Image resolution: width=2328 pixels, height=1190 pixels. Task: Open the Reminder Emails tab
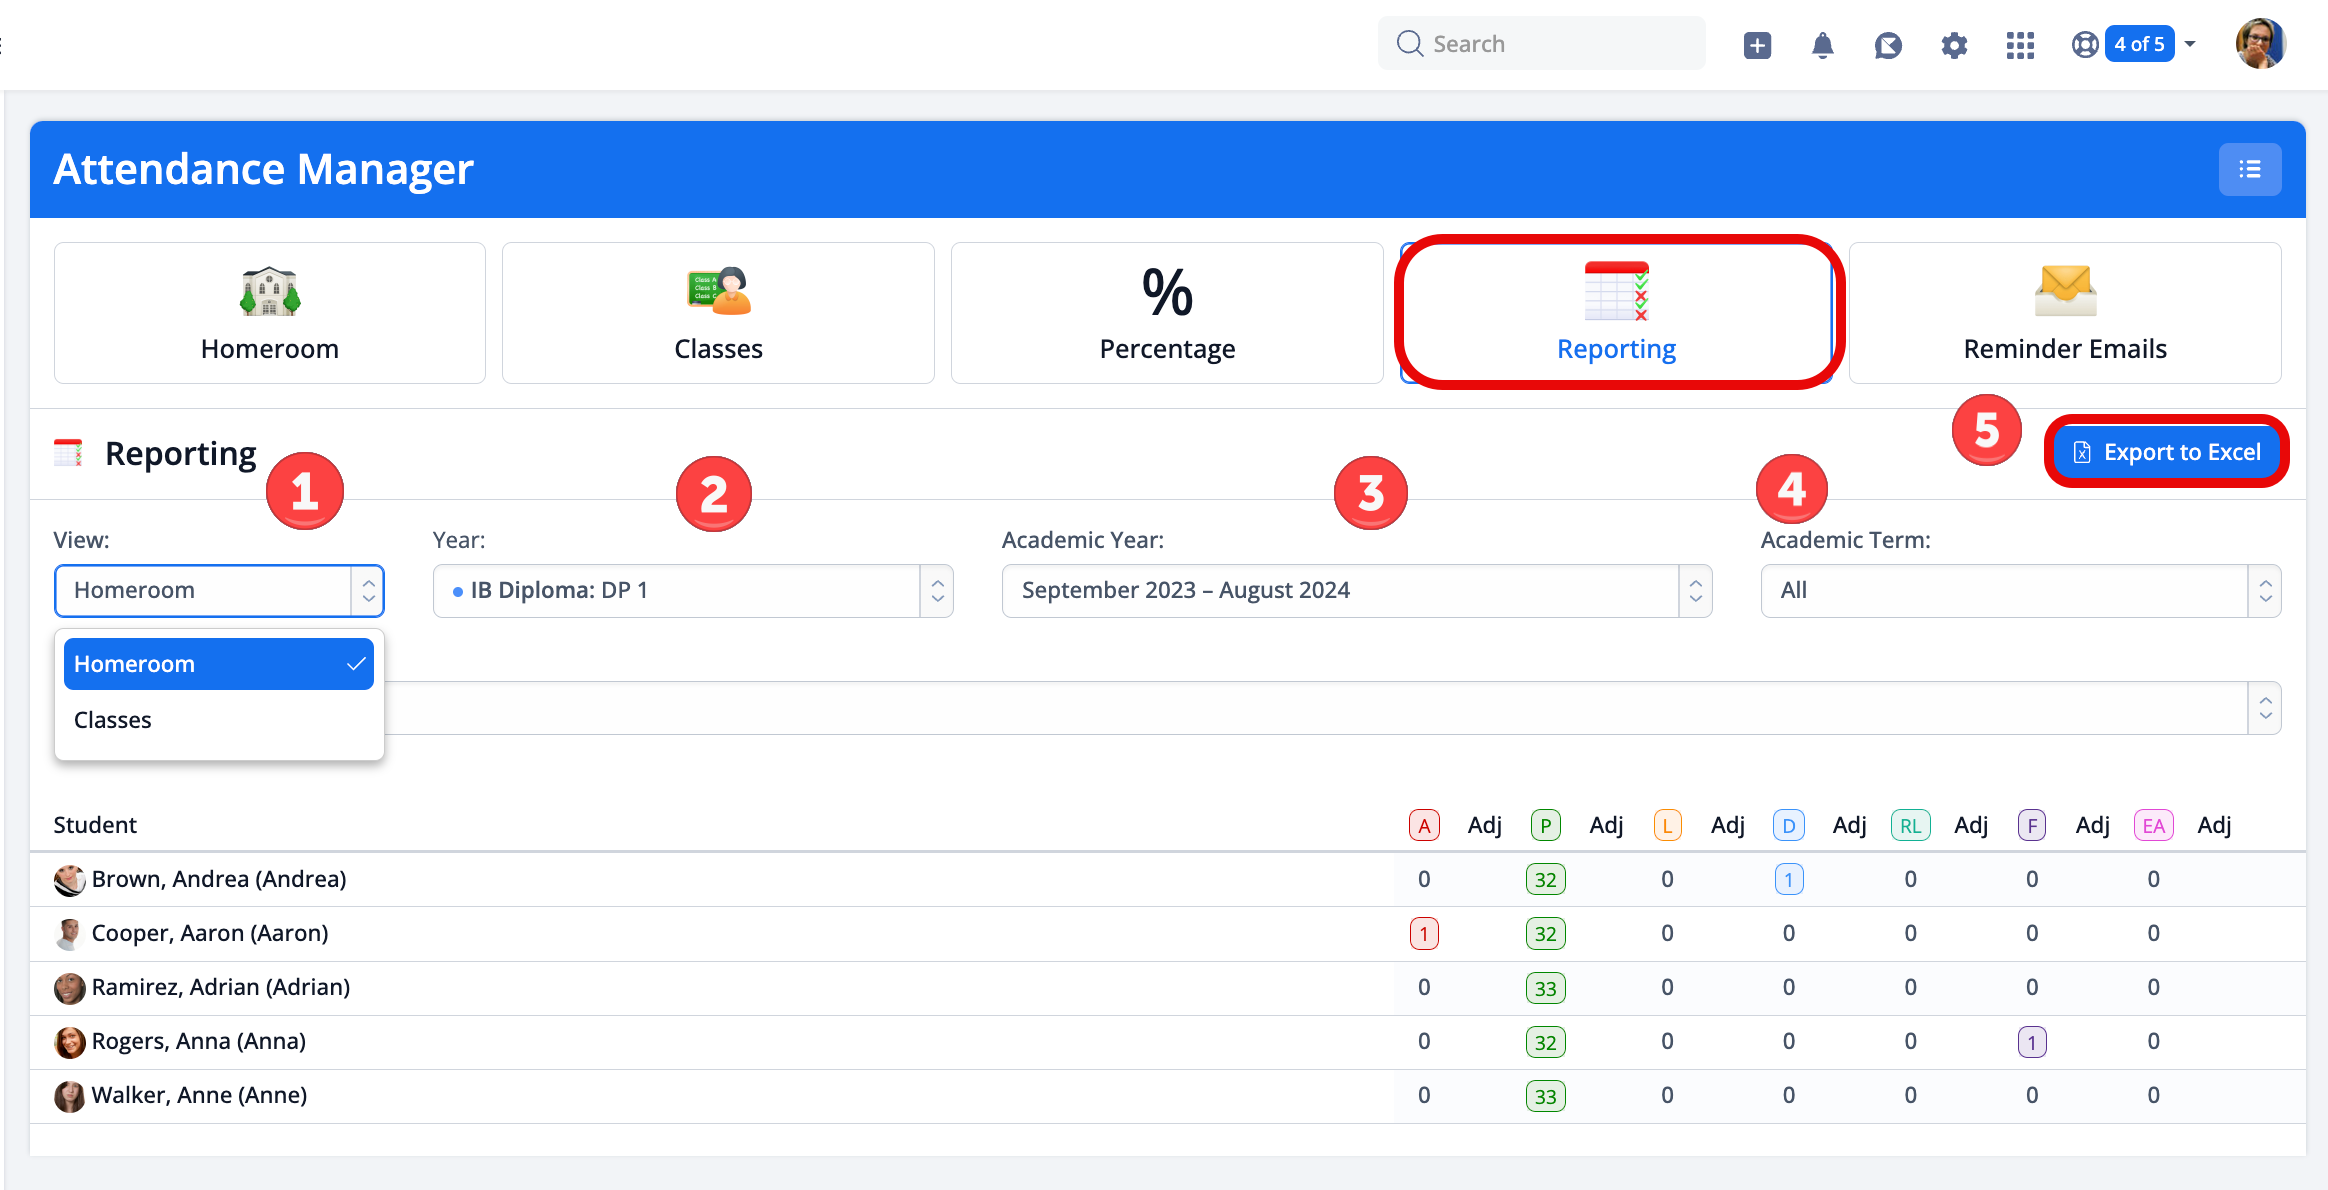coord(2064,313)
